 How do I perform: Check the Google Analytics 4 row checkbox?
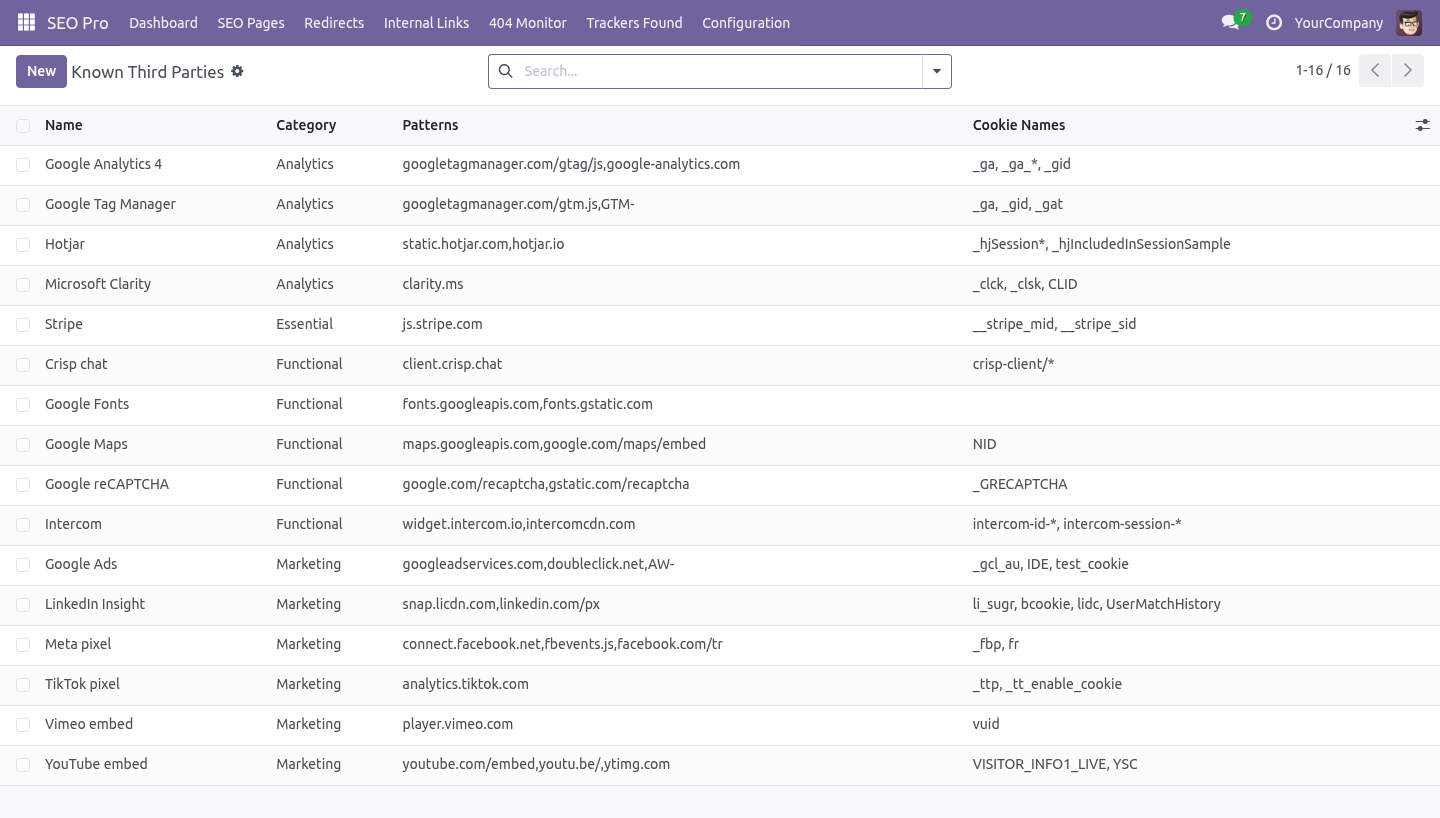pos(23,165)
